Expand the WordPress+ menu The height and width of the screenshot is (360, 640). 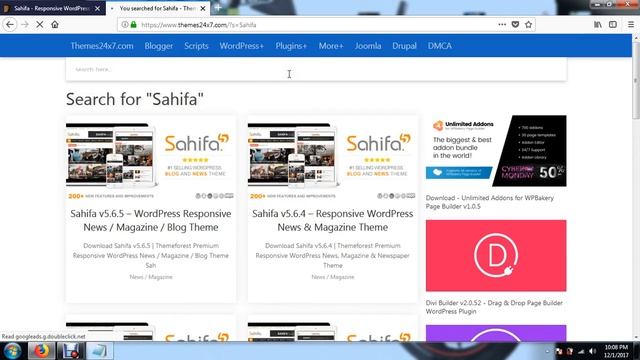pyautogui.click(x=242, y=46)
